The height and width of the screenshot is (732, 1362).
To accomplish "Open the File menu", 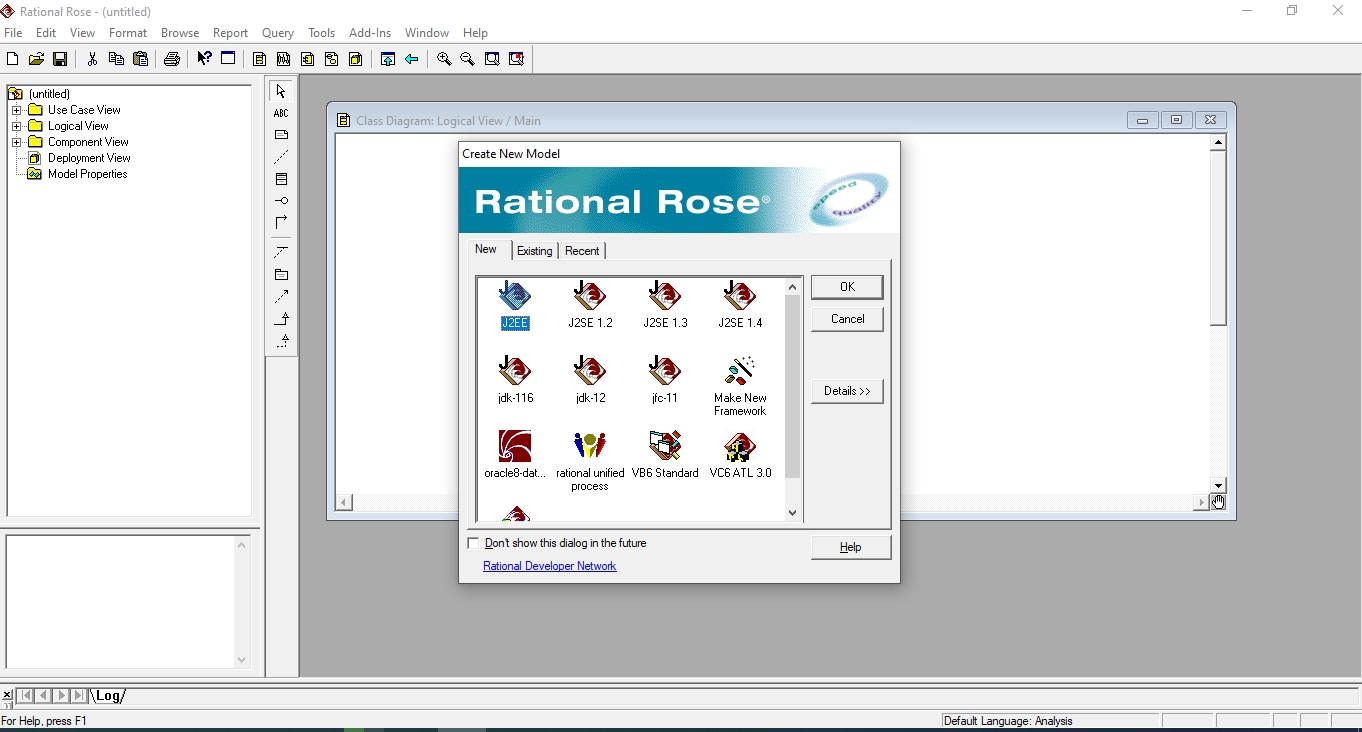I will (13, 33).
